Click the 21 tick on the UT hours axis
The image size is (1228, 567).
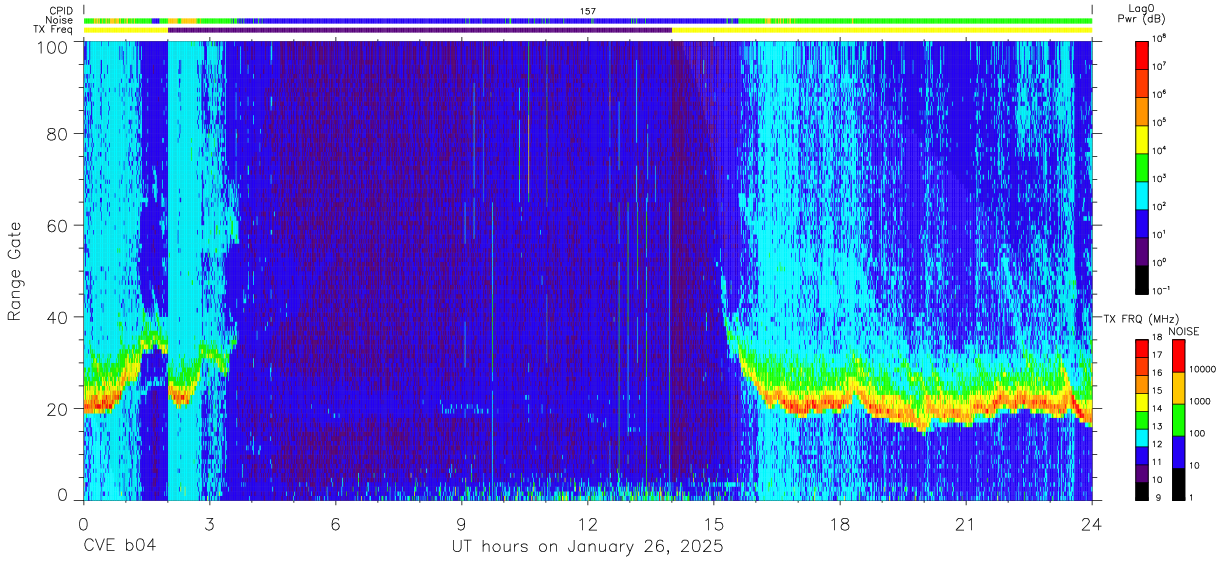pyautogui.click(x=965, y=523)
